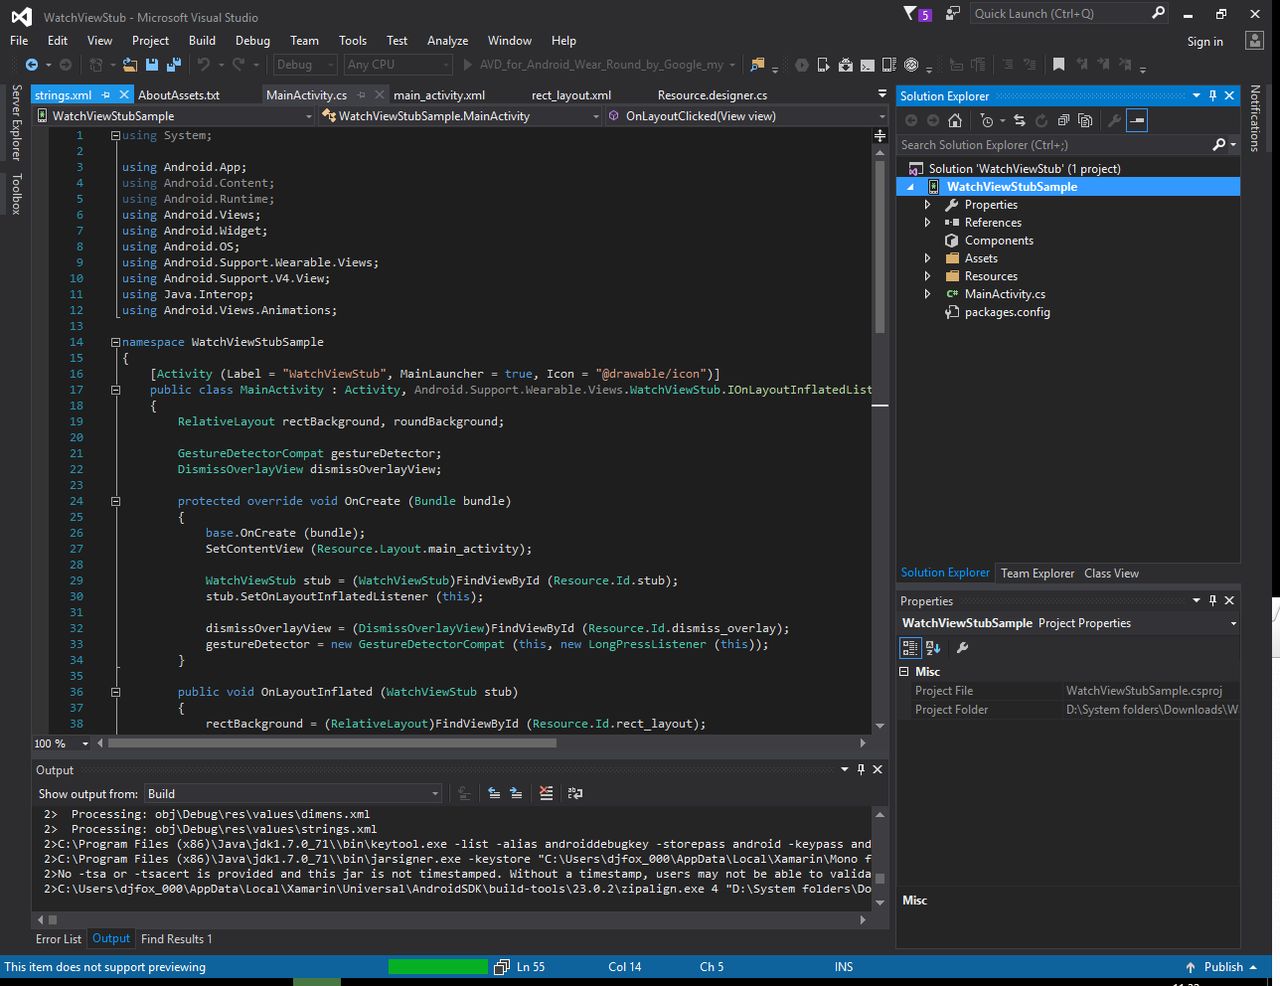Open WatchViewStubSample project scope dropdown

click(x=176, y=116)
